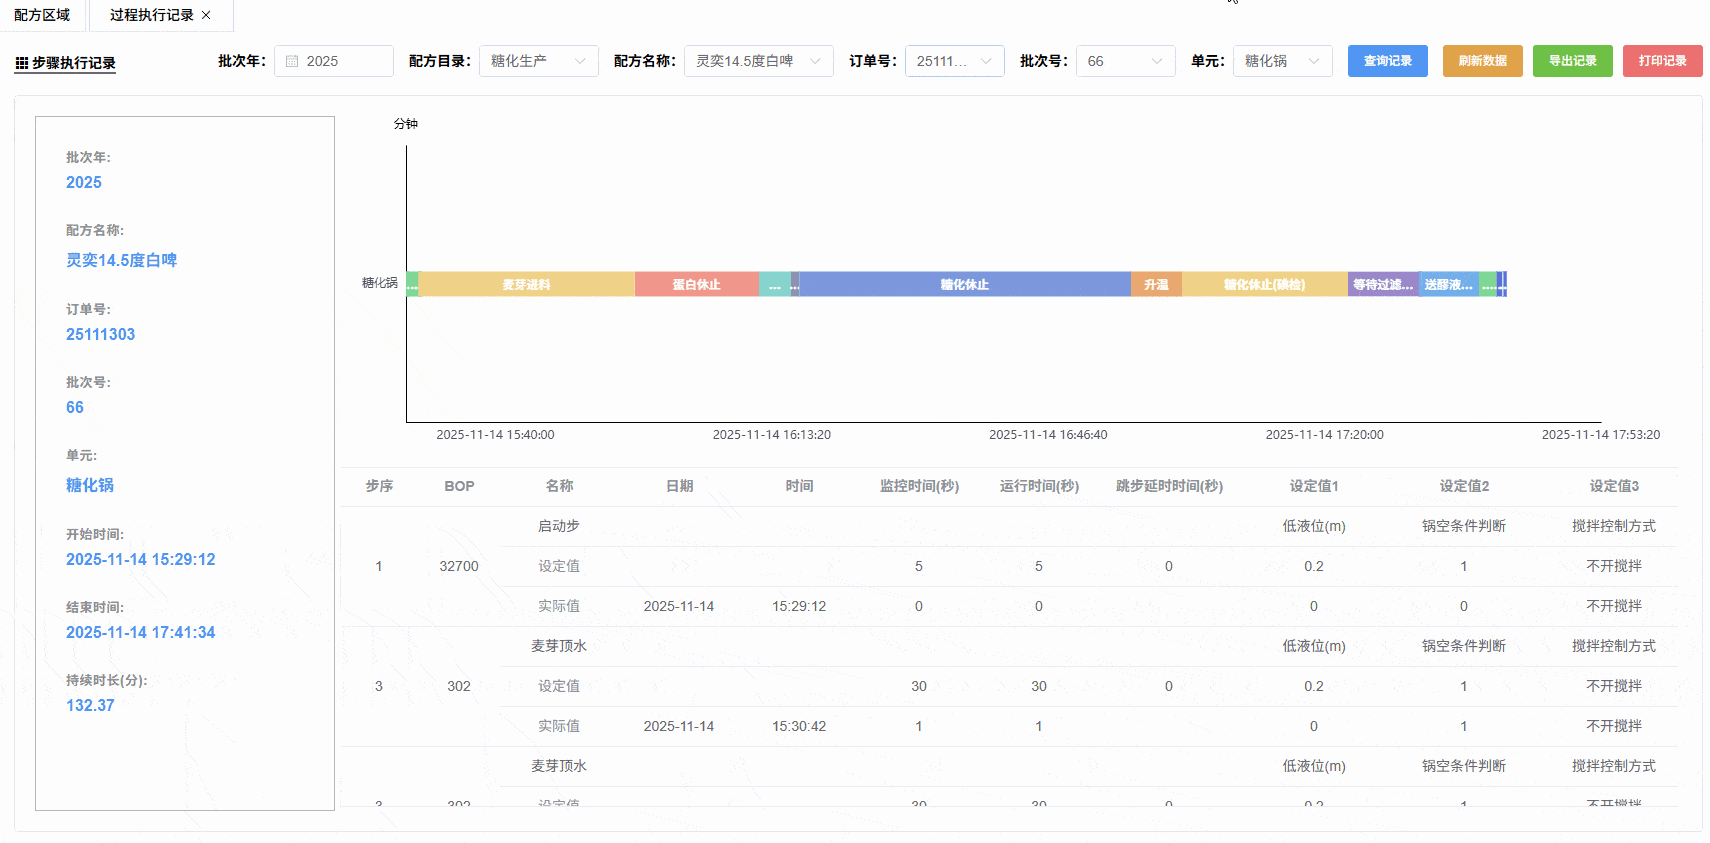The width and height of the screenshot is (1710, 843).
Task: Close the 过程执行记录 tab
Action: [x=206, y=15]
